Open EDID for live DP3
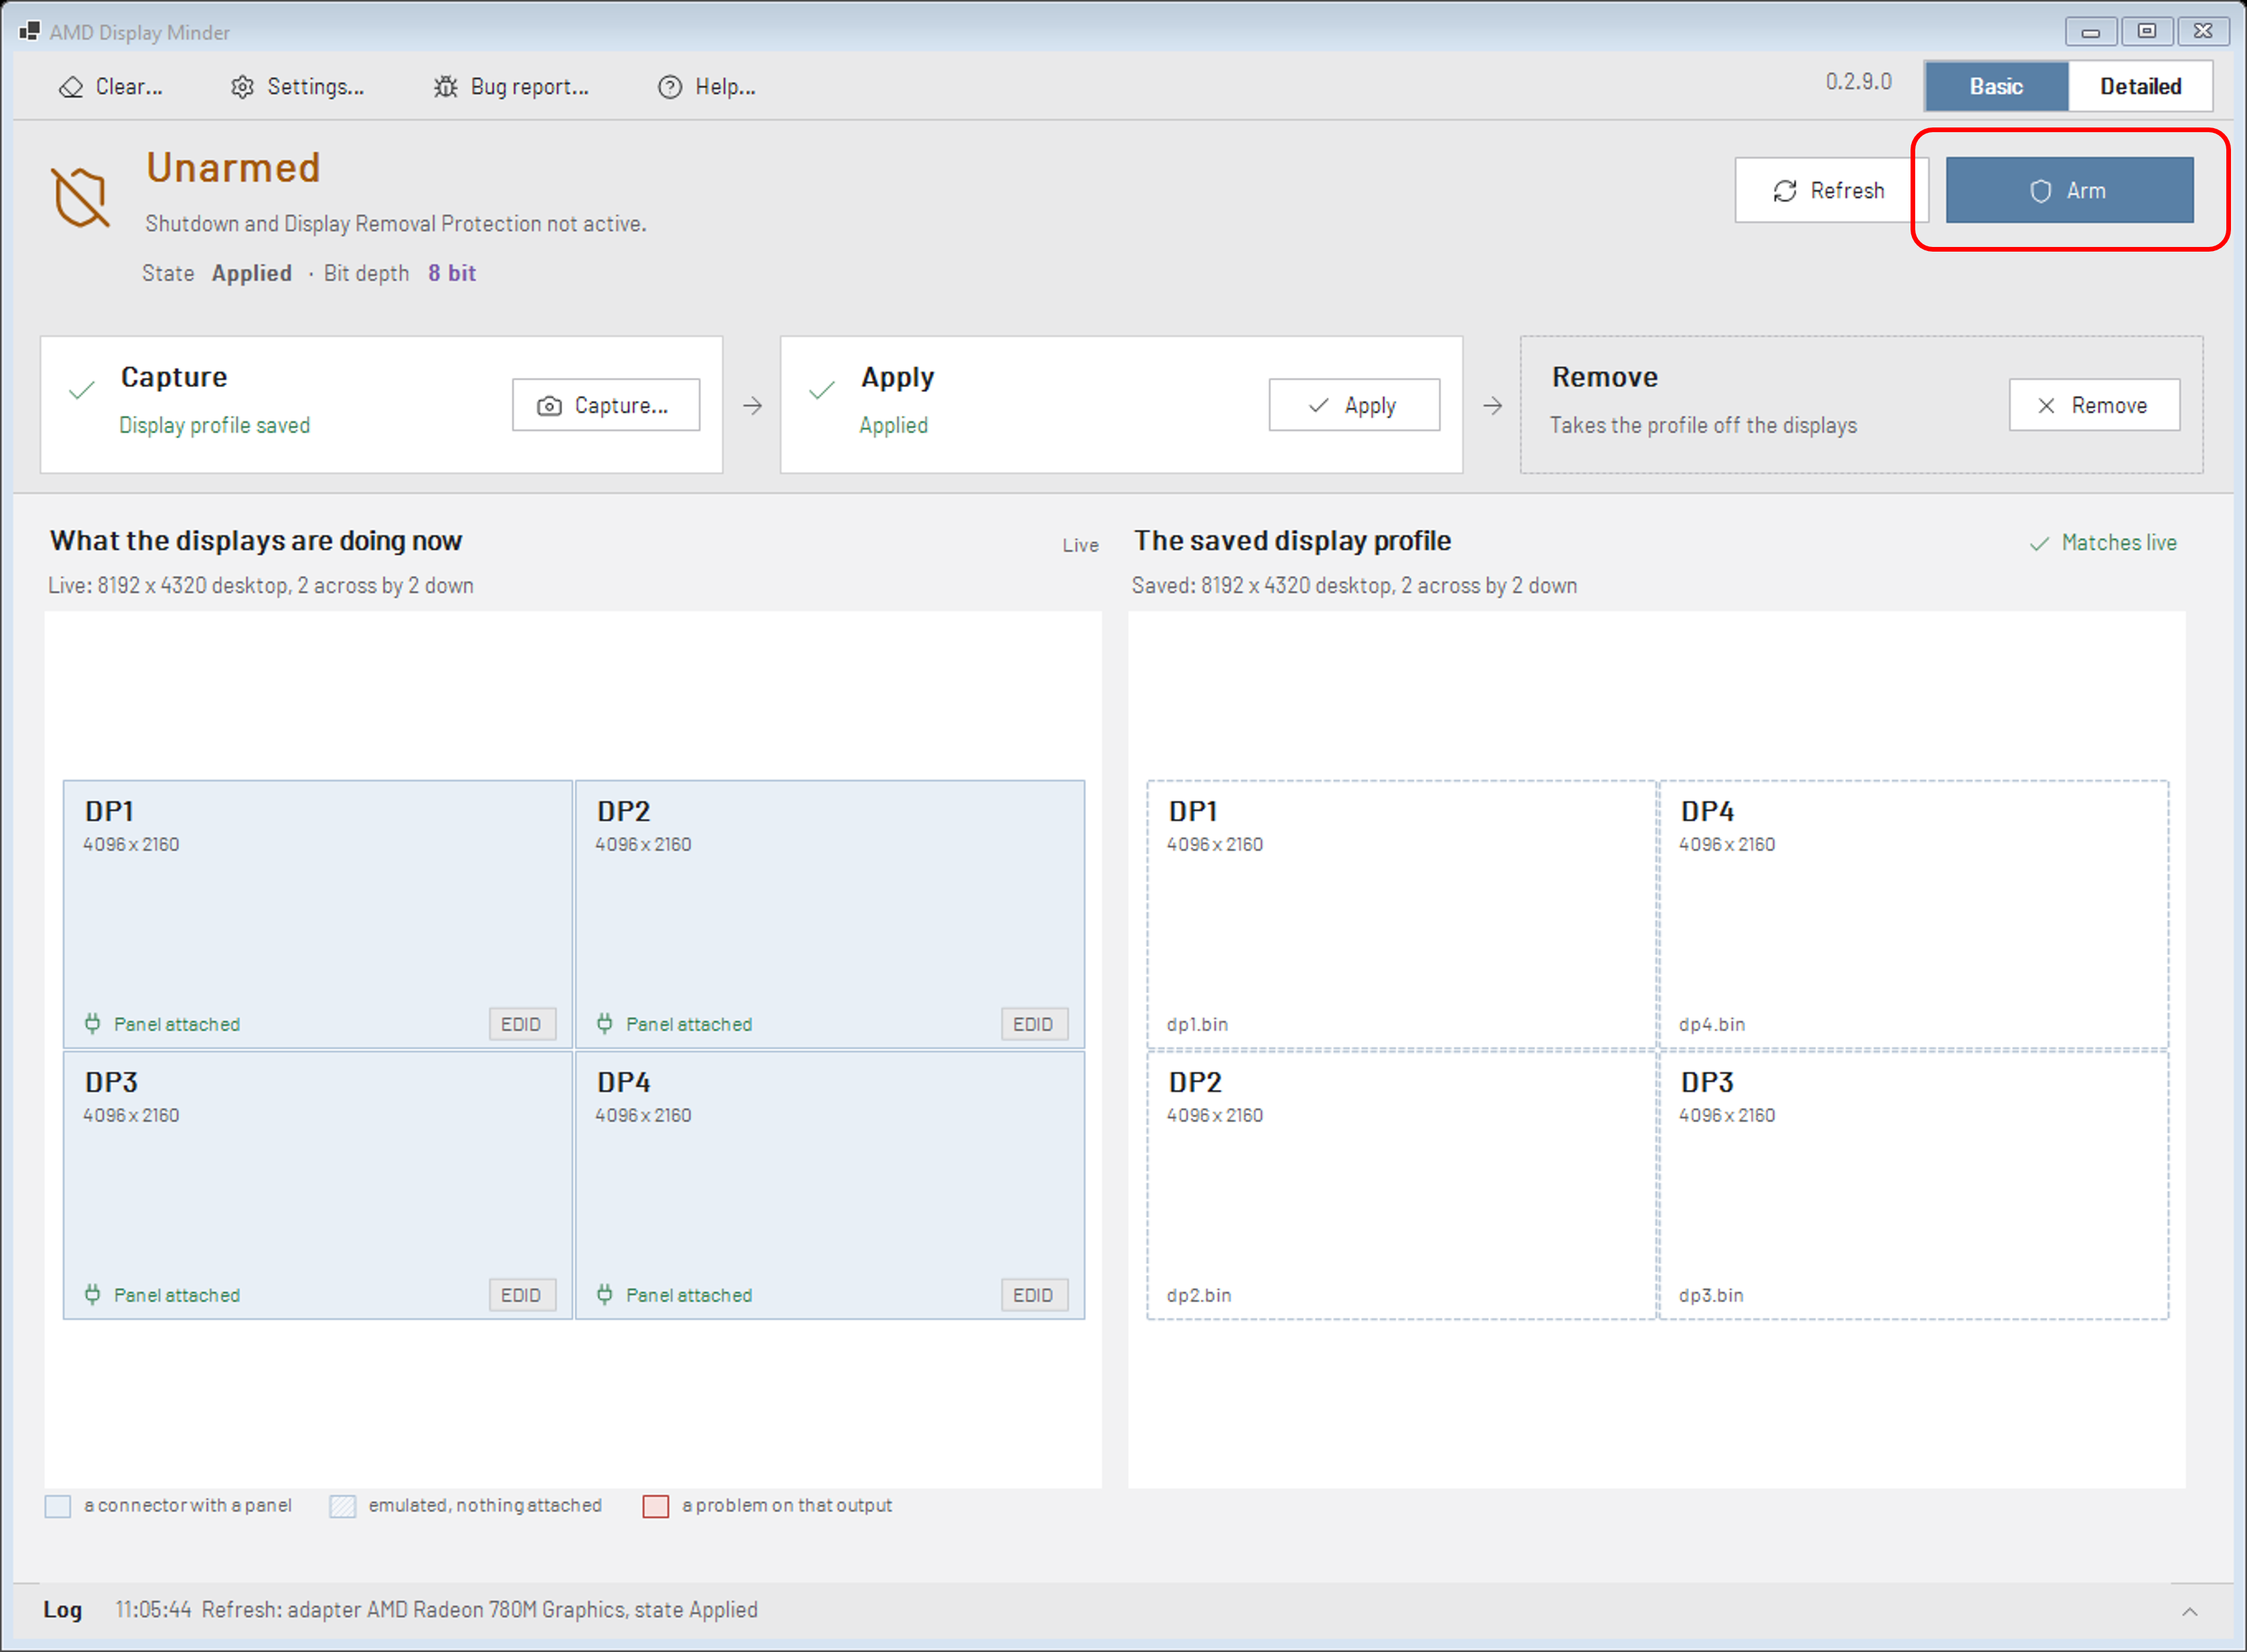 522,1295
